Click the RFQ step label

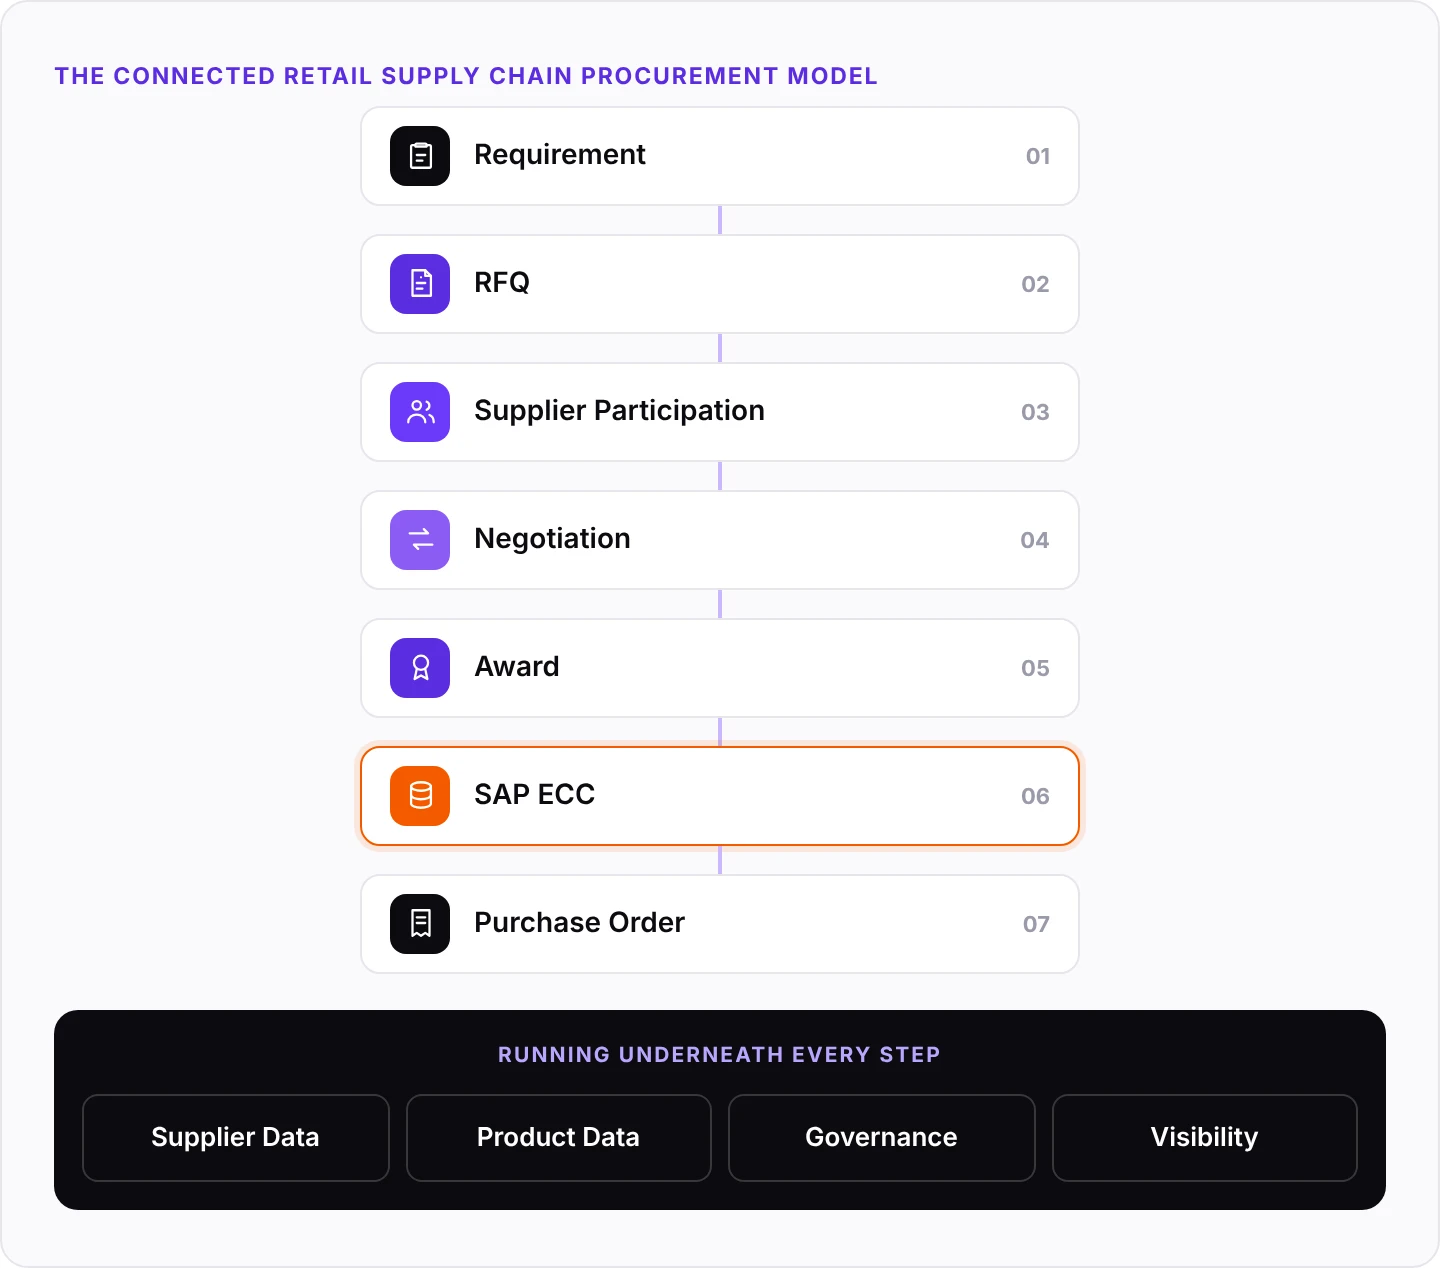pos(502,283)
